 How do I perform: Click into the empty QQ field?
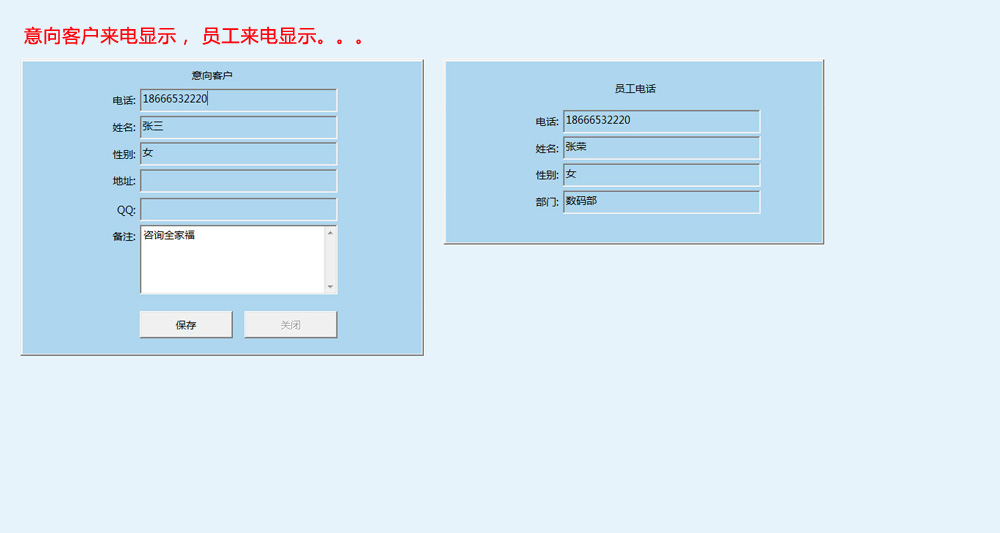click(x=238, y=210)
